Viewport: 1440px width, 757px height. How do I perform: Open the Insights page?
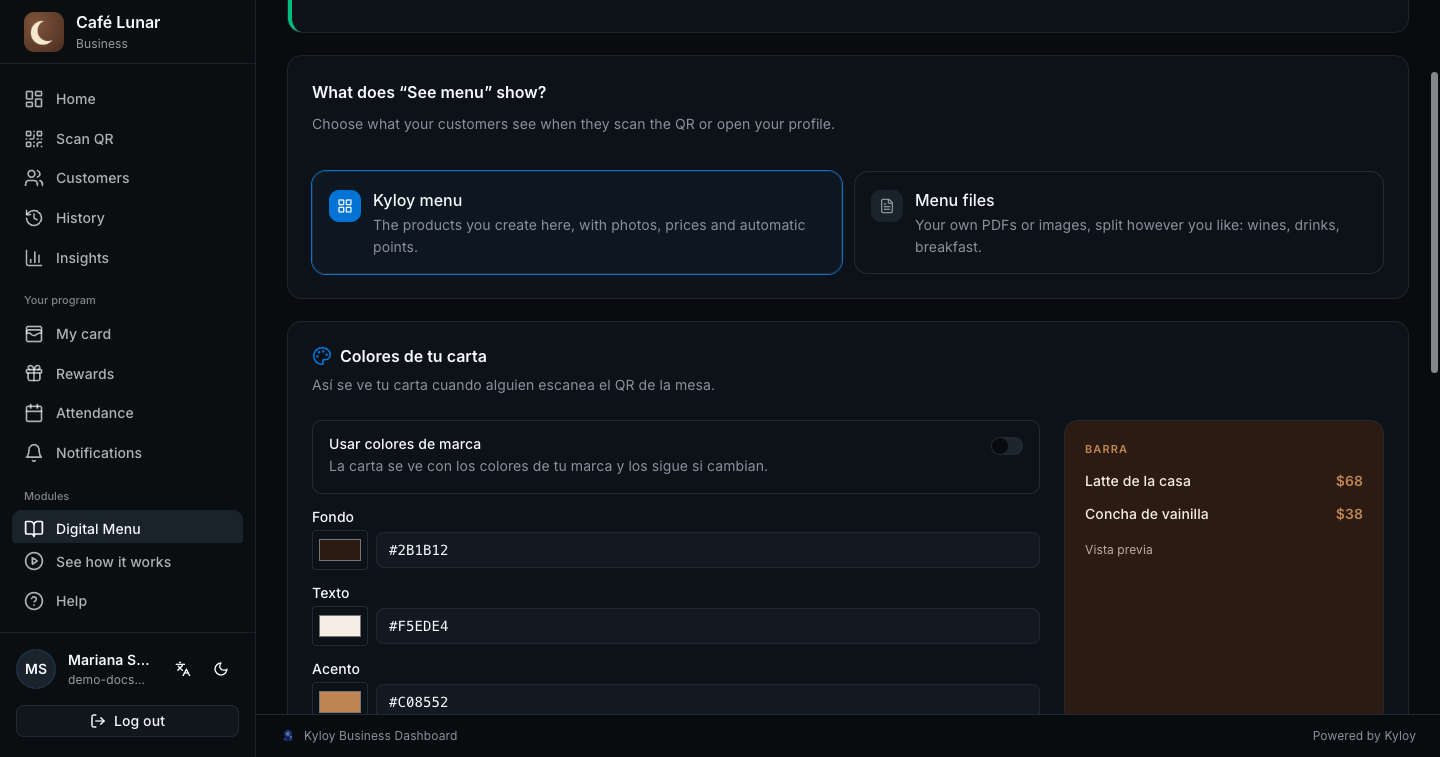point(127,258)
